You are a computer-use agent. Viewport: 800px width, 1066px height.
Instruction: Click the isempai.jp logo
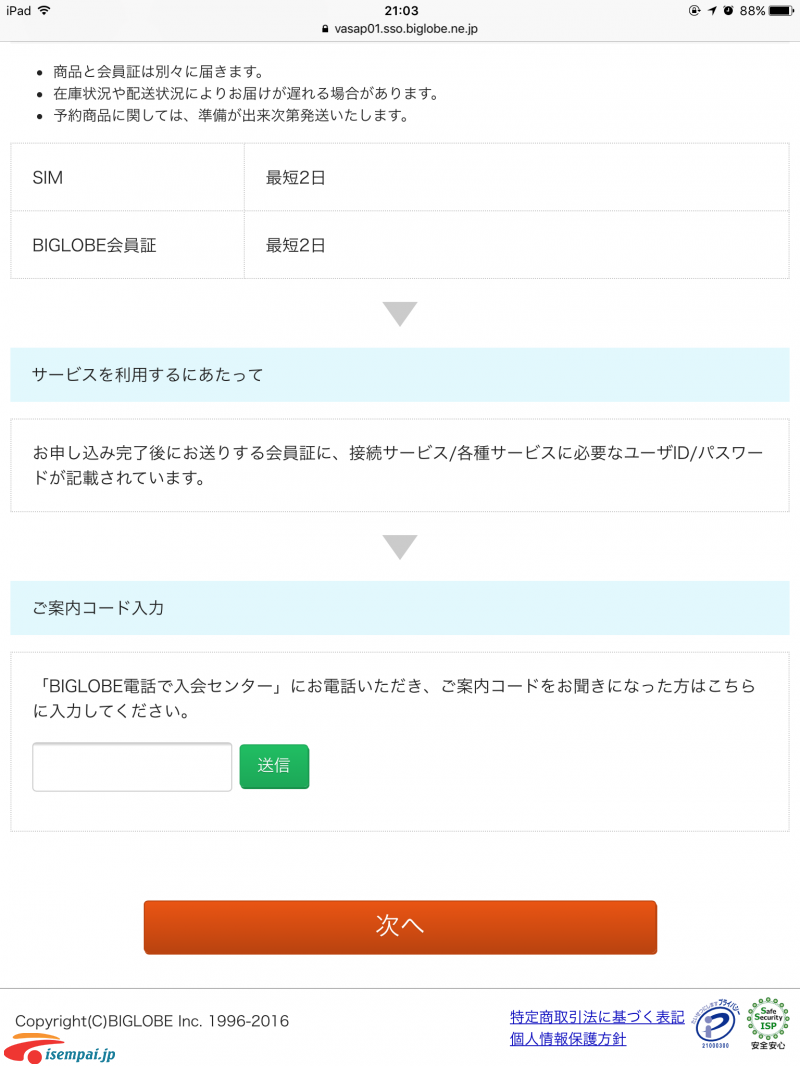(59, 1050)
